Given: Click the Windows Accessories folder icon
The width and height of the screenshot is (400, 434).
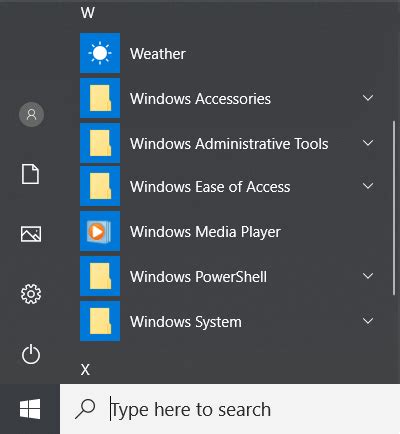Looking at the screenshot, I should [100, 98].
